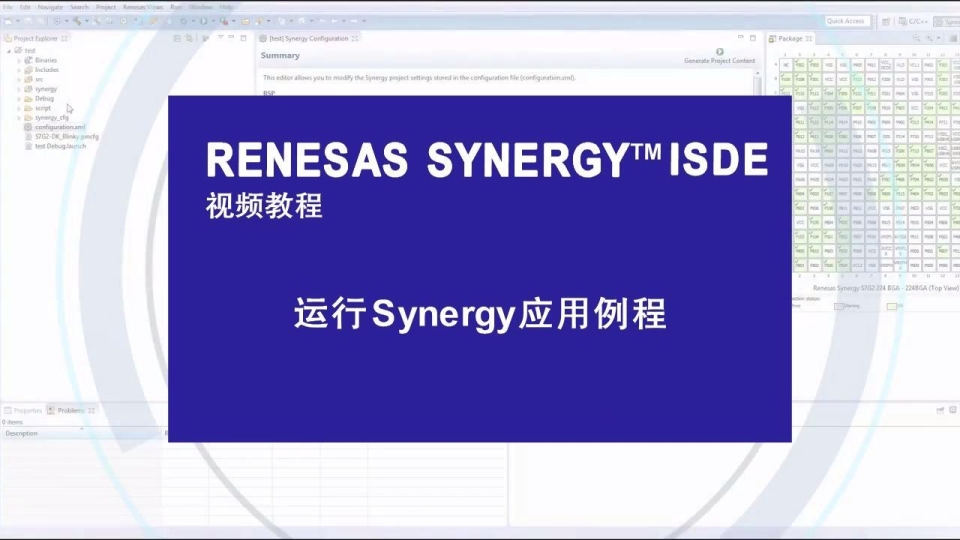Open the File menu

[8, 7]
